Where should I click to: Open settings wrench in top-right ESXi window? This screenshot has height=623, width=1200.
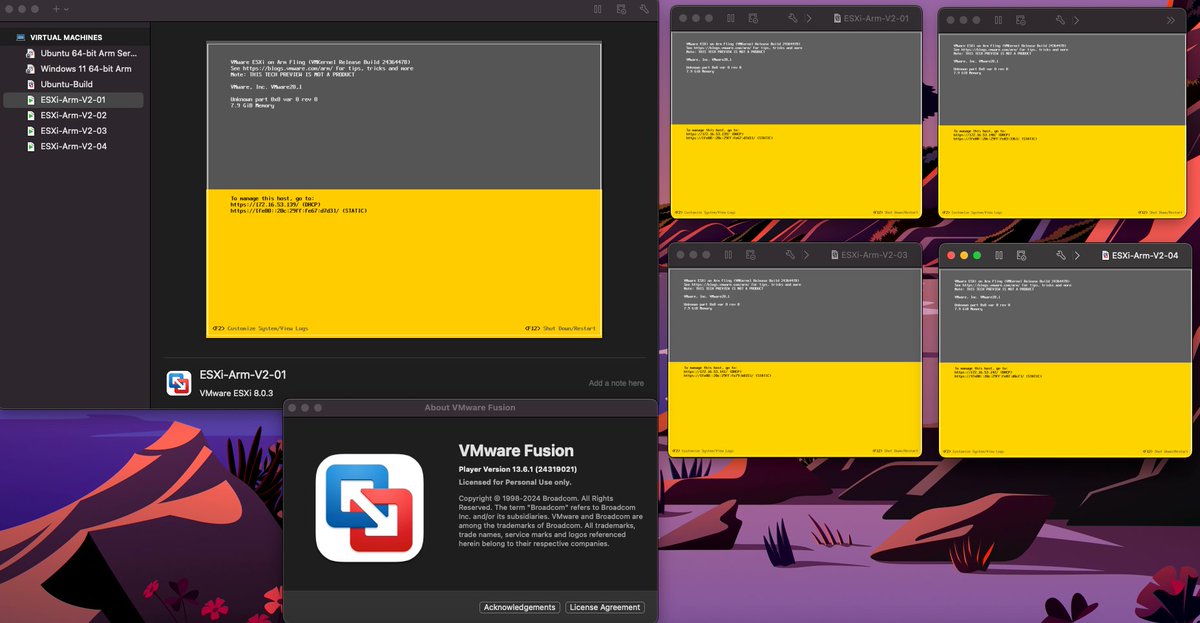[x=1060, y=20]
